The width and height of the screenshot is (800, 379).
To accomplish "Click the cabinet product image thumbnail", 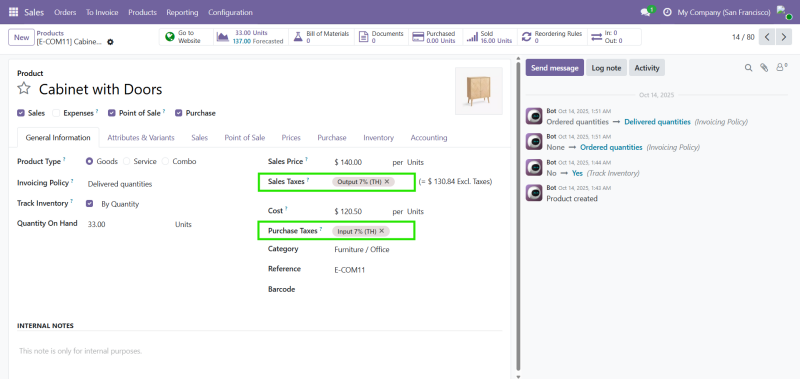I will coord(479,91).
